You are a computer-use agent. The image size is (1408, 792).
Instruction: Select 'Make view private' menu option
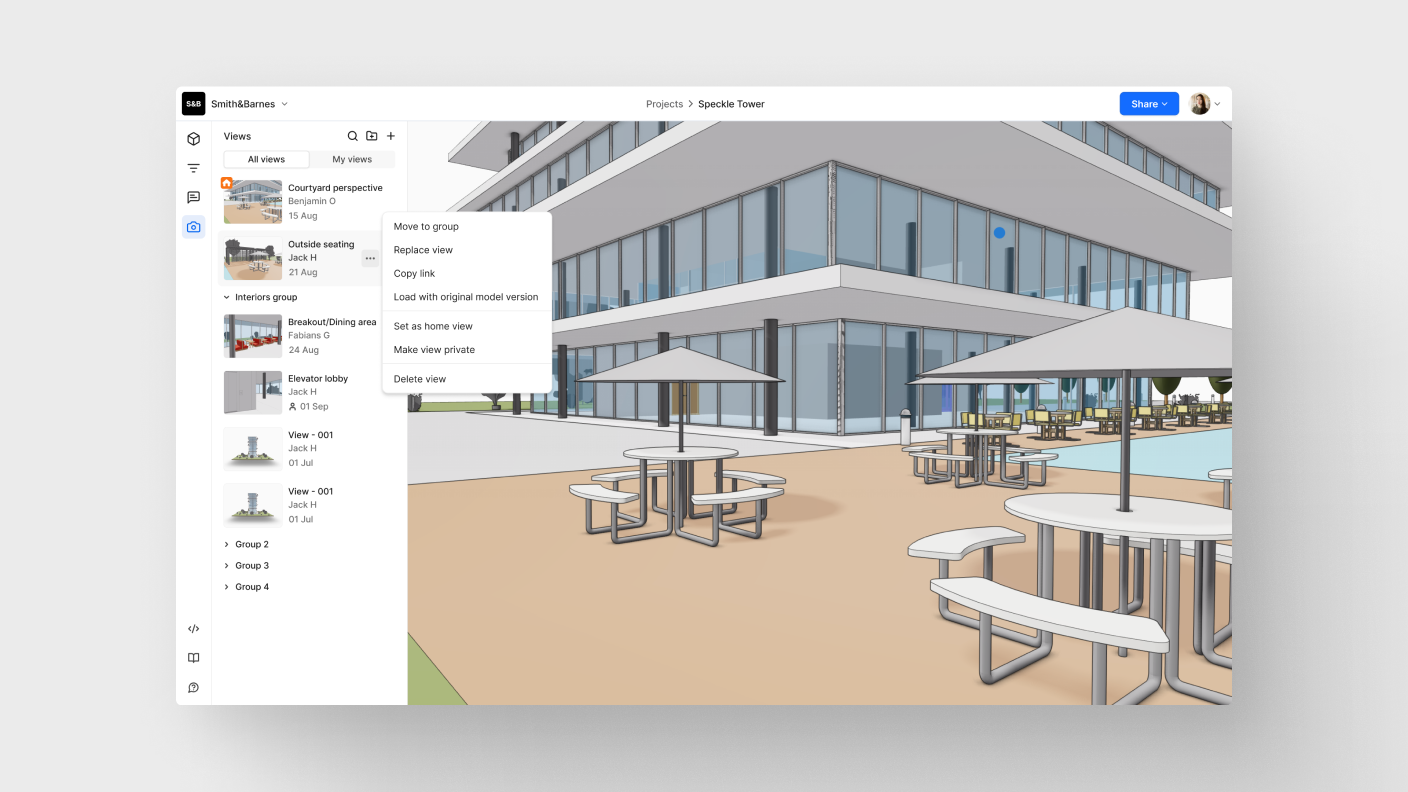(x=434, y=349)
